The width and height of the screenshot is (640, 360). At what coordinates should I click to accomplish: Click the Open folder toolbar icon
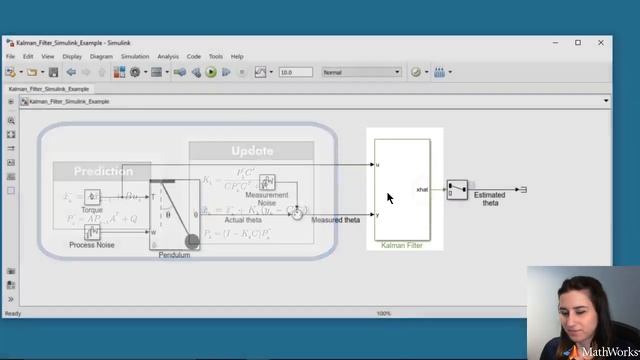pos(32,72)
